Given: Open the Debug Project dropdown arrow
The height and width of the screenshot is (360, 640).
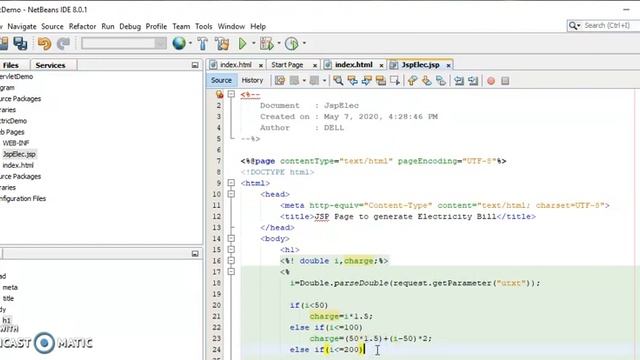Looking at the screenshot, I should coord(279,43).
